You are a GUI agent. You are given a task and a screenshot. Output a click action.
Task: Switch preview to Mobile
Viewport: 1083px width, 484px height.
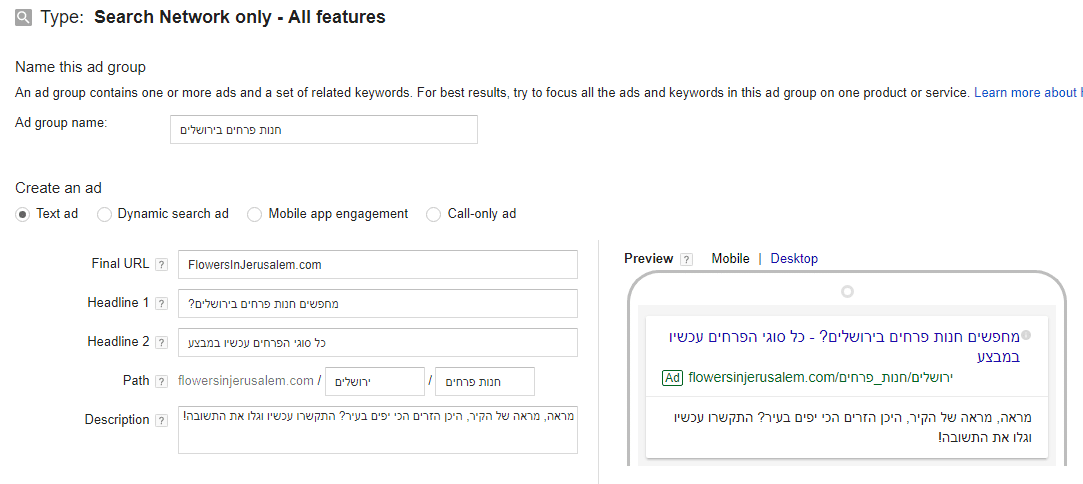click(730, 259)
